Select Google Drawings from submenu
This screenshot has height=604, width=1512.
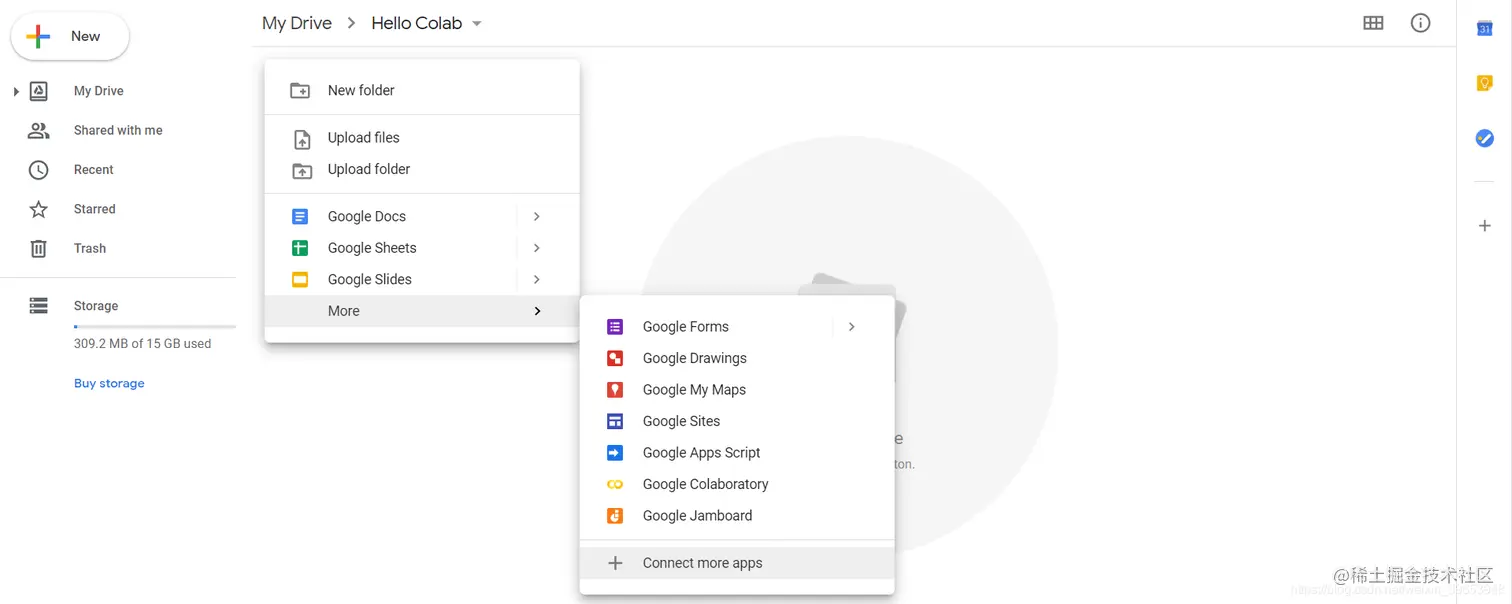[x=737, y=358]
